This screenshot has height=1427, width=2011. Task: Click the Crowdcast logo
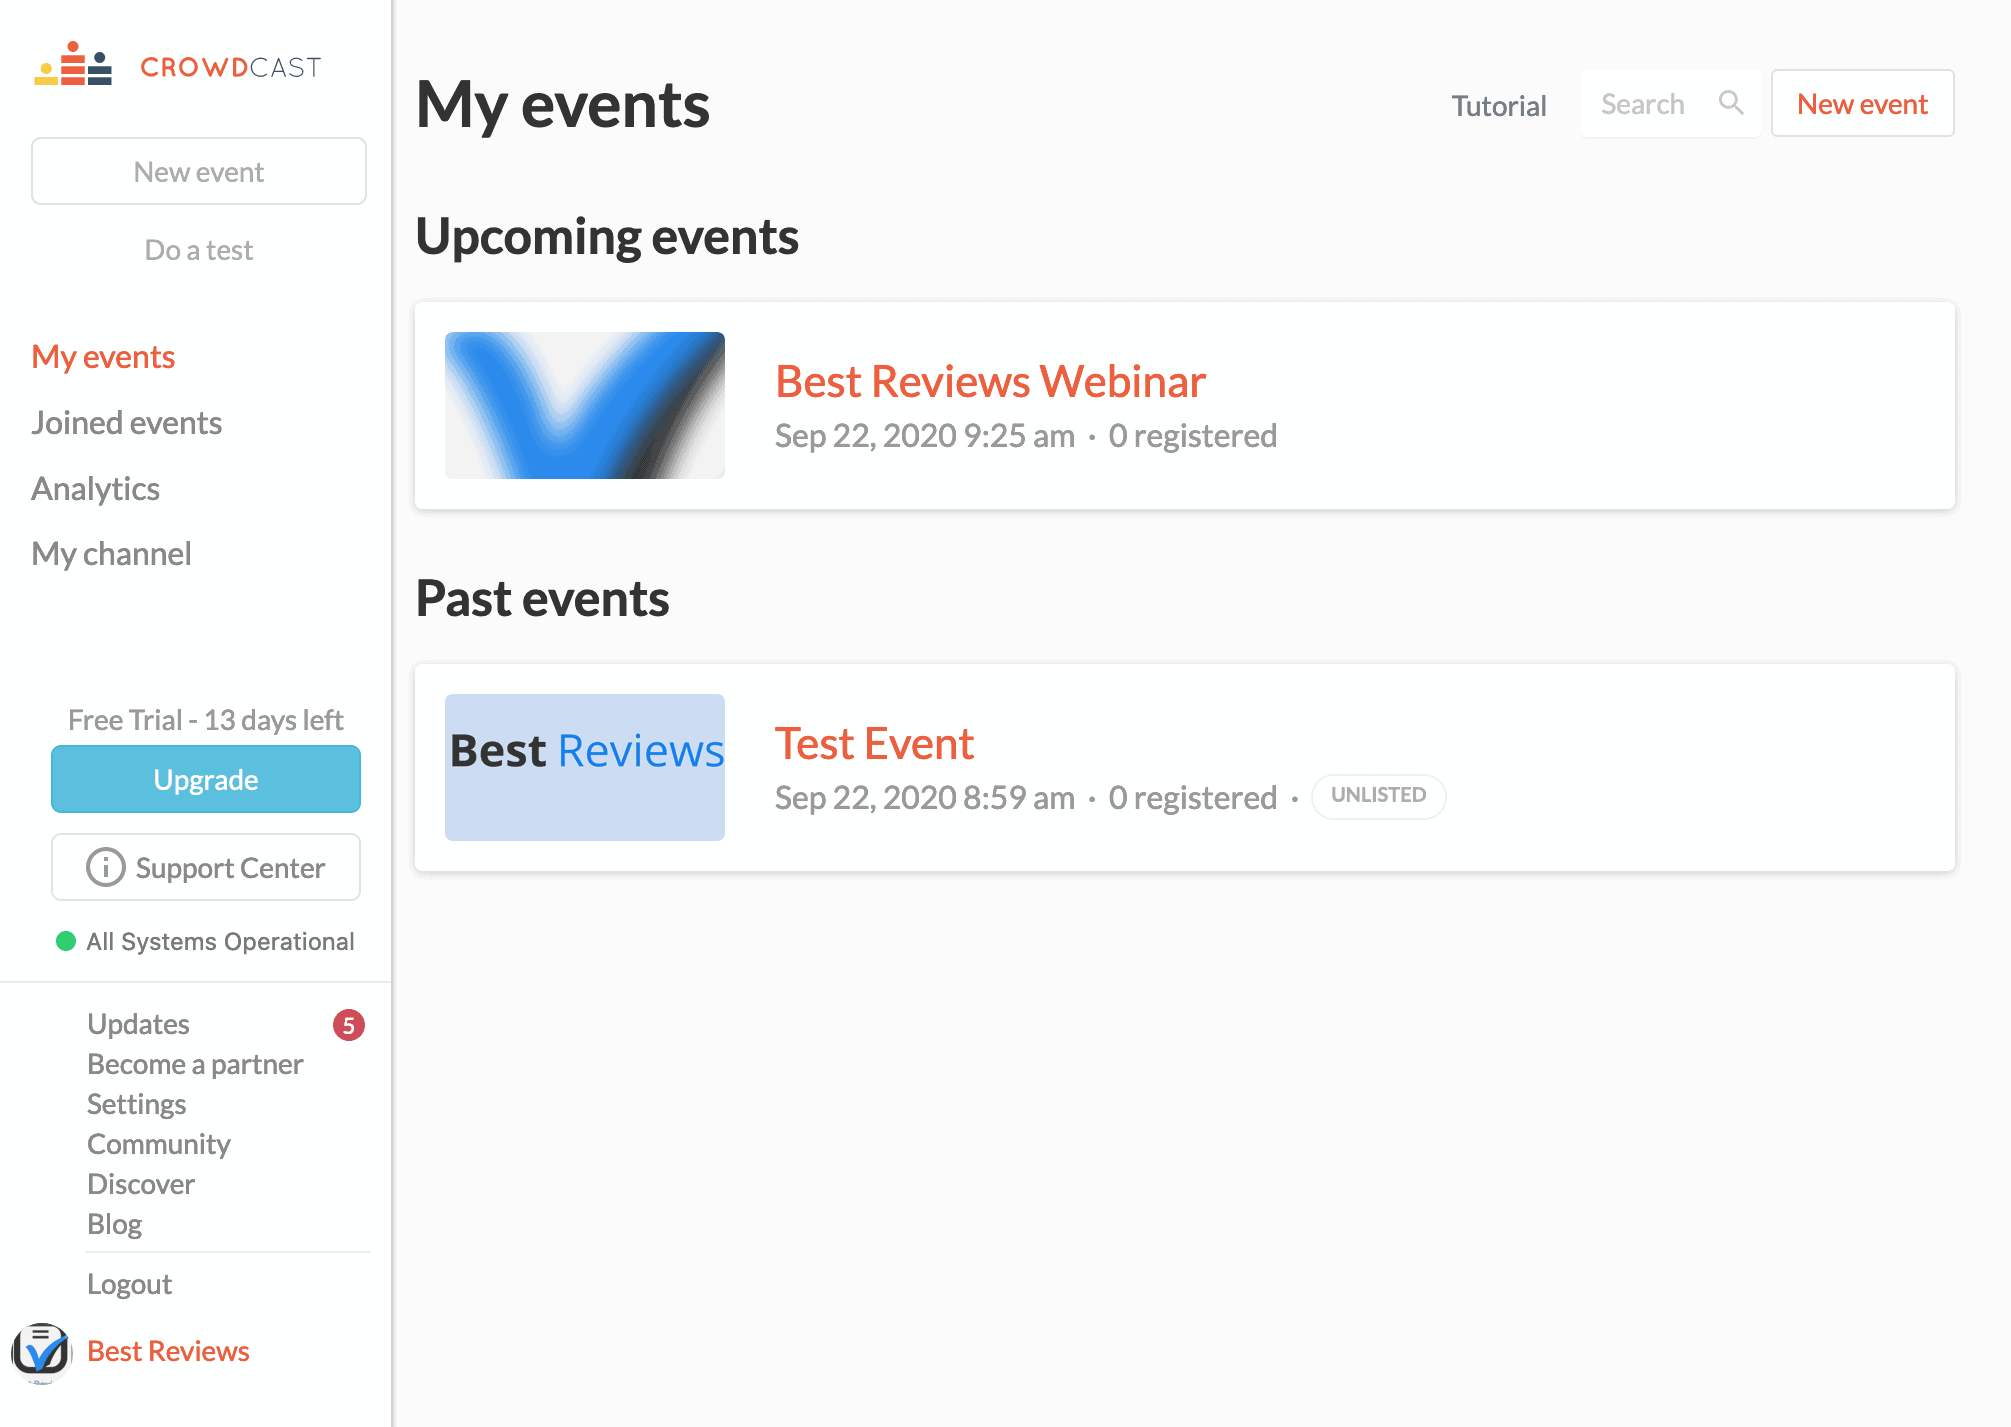178,66
